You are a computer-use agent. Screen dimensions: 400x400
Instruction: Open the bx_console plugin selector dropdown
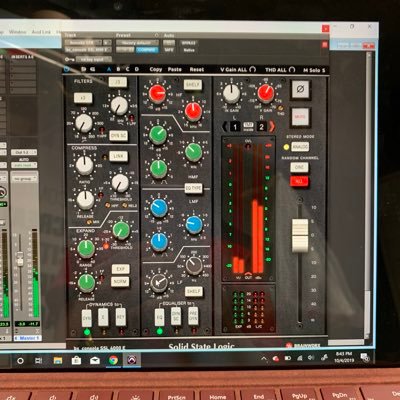click(x=88, y=50)
